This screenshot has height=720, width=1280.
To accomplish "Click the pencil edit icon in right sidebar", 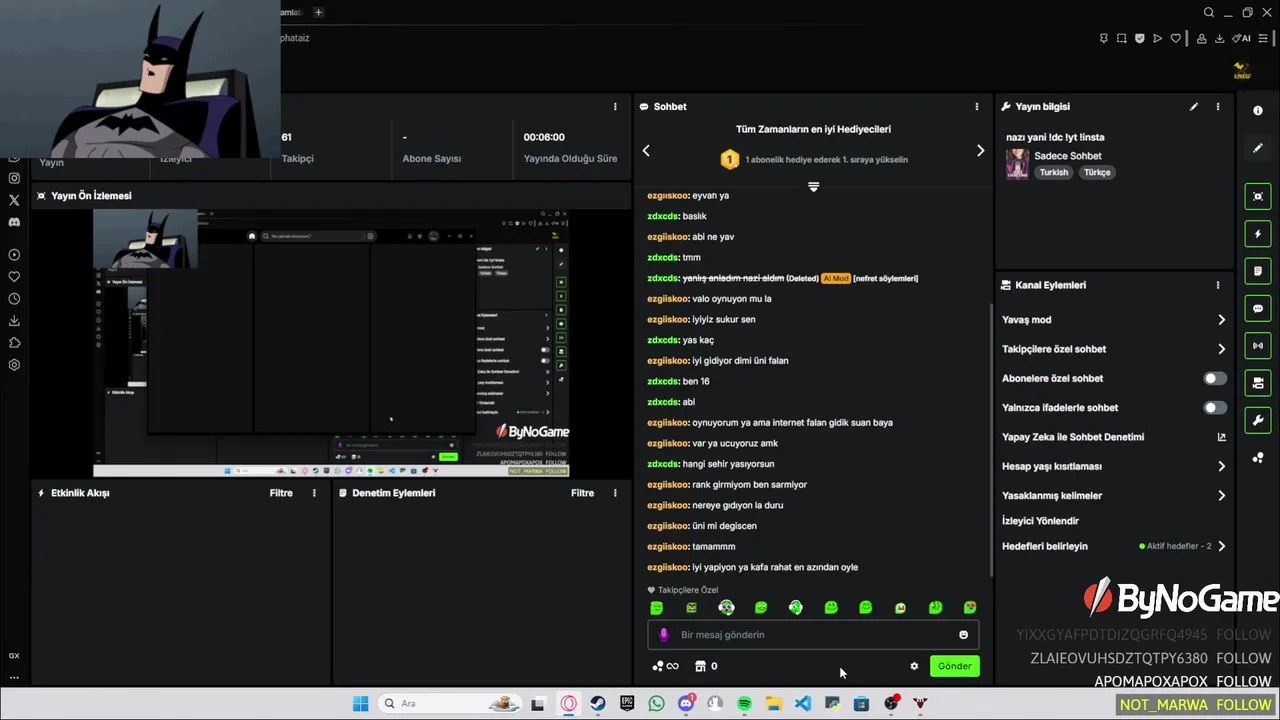I will 1258,148.
